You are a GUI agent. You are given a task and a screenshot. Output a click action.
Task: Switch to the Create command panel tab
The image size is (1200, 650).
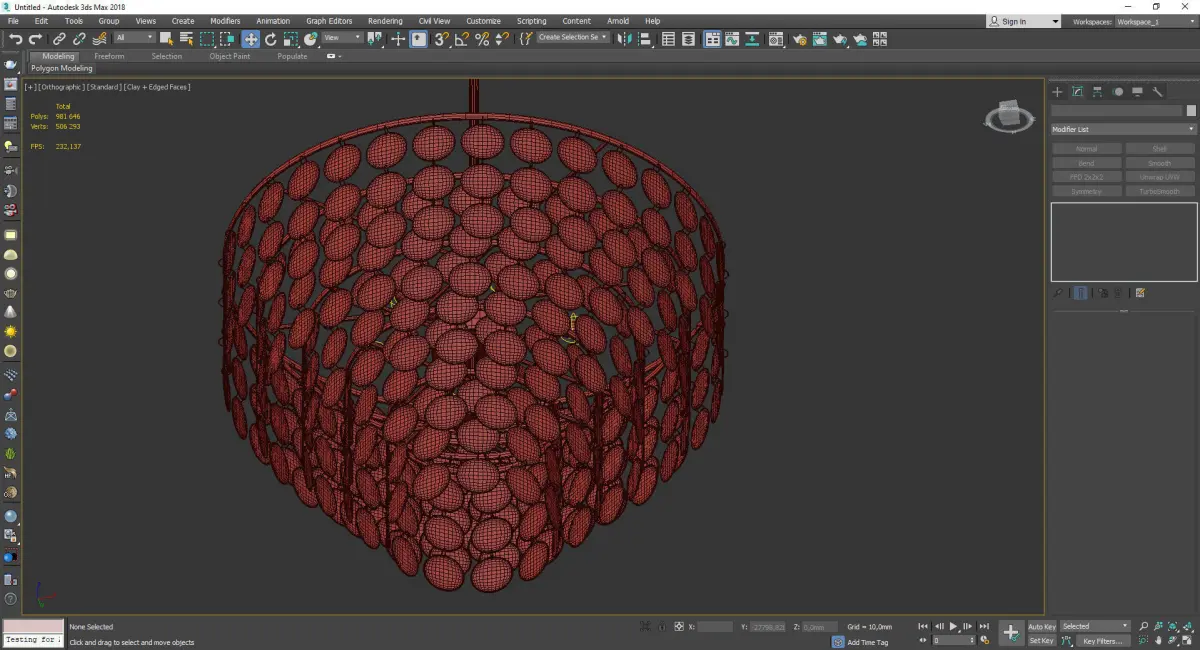1057,92
